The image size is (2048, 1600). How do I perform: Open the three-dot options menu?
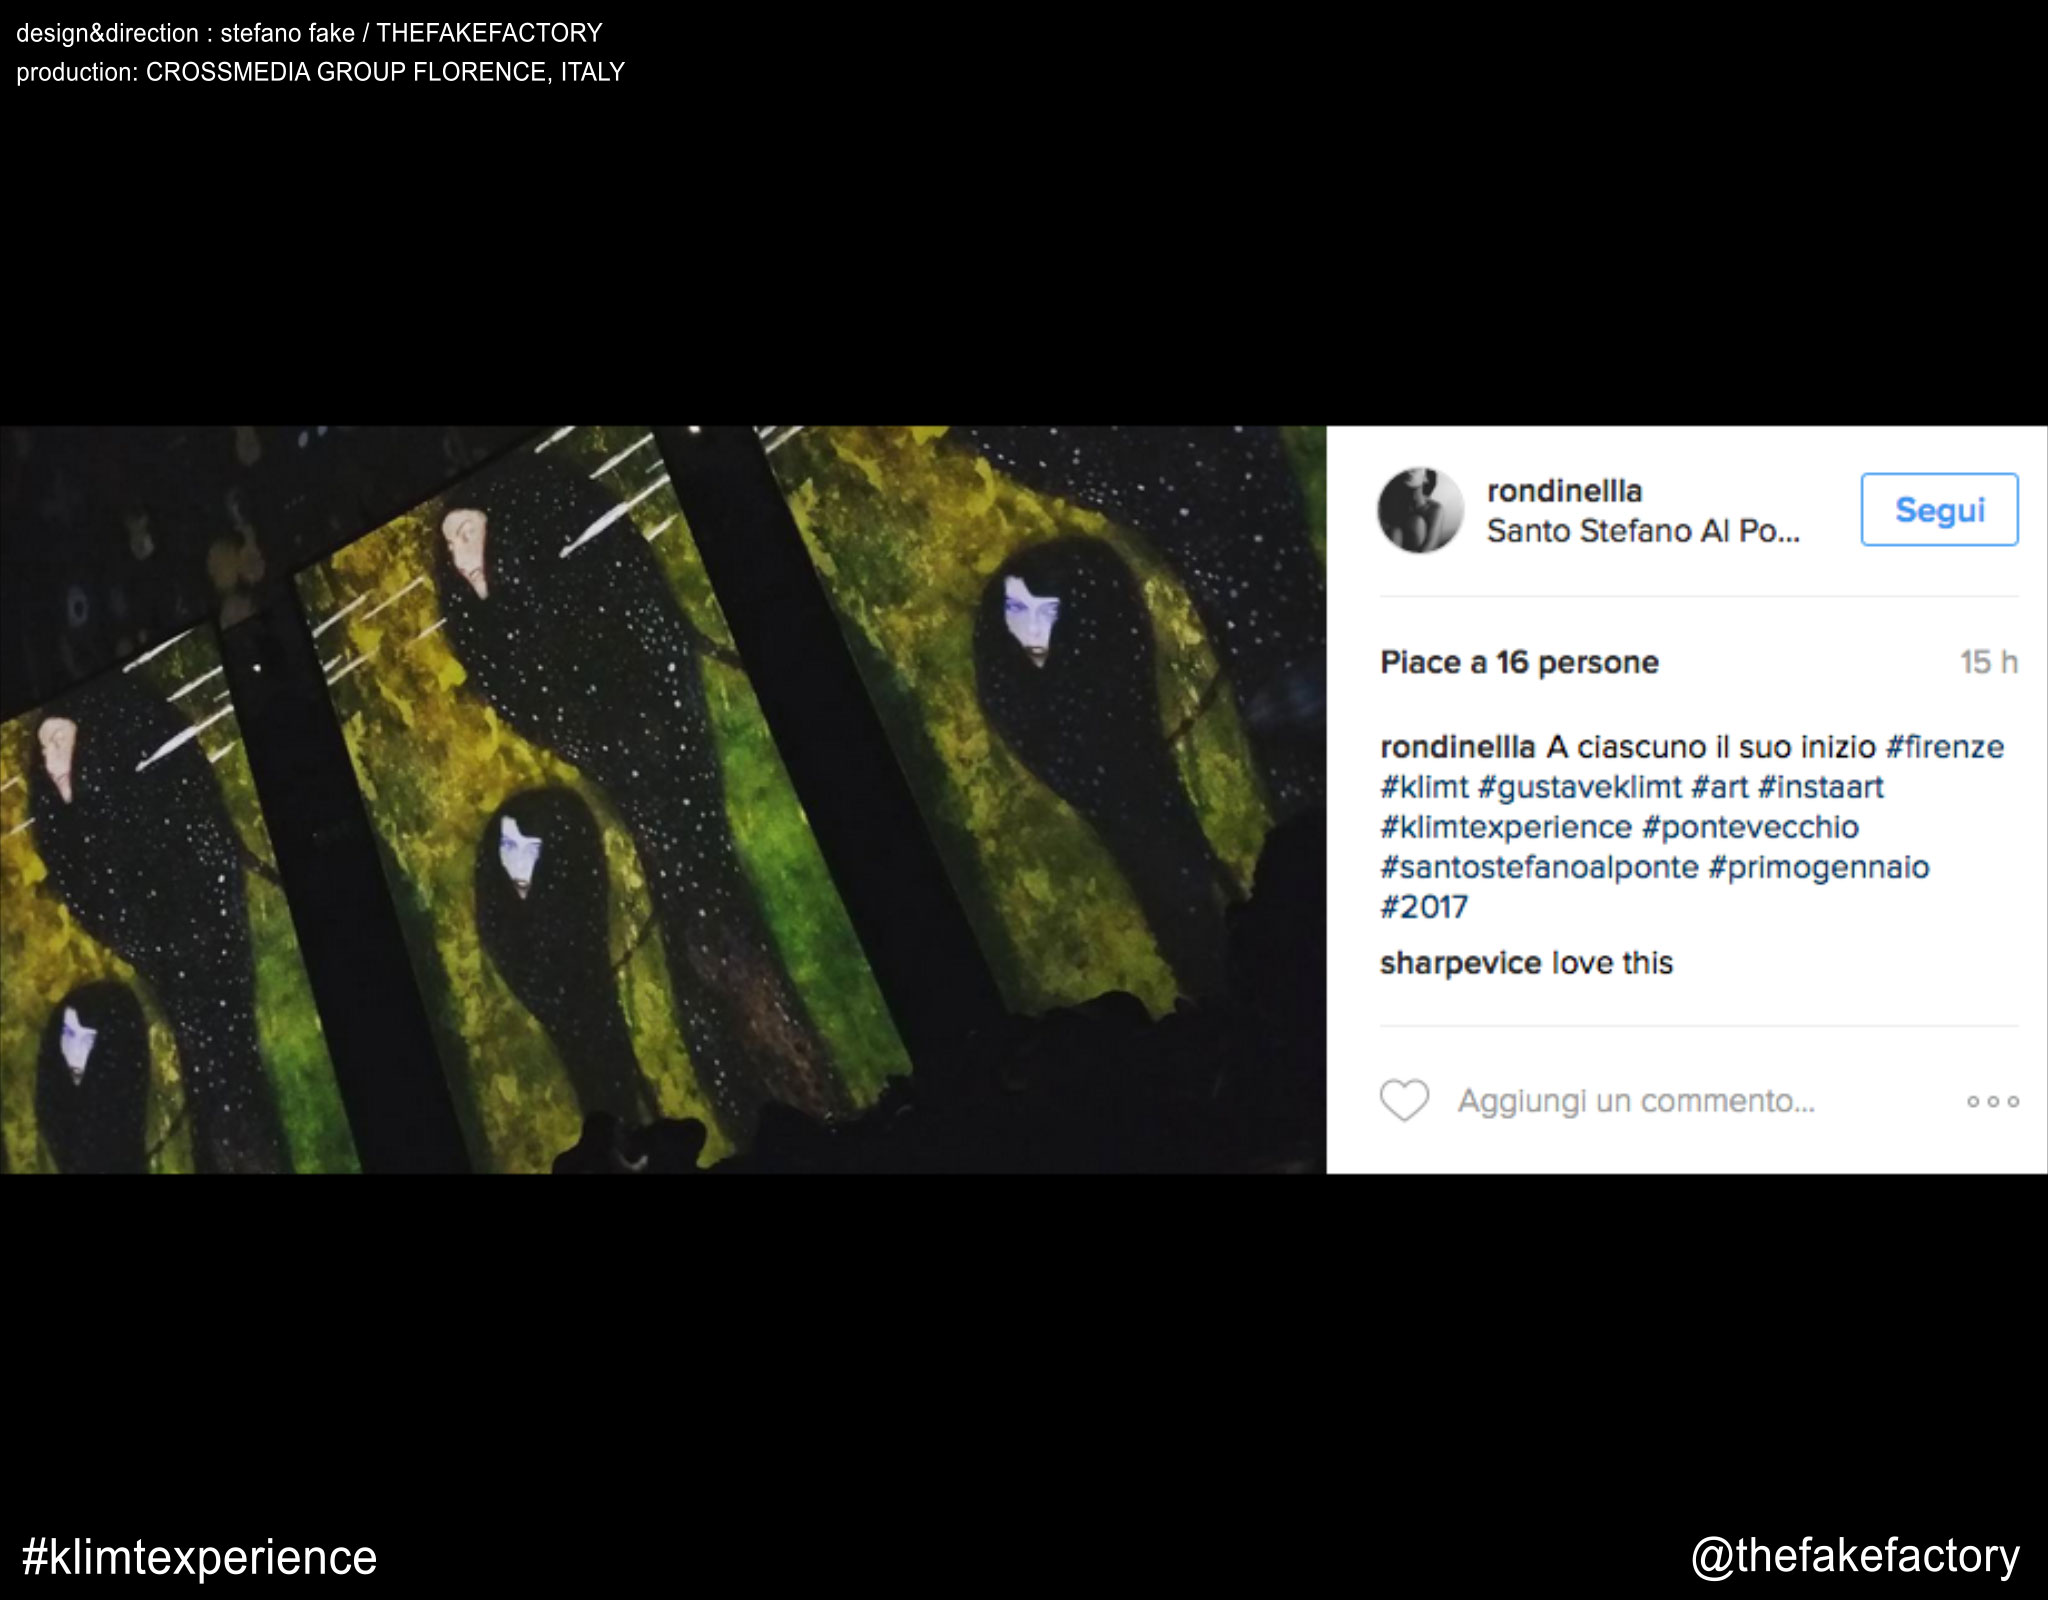1992,1101
